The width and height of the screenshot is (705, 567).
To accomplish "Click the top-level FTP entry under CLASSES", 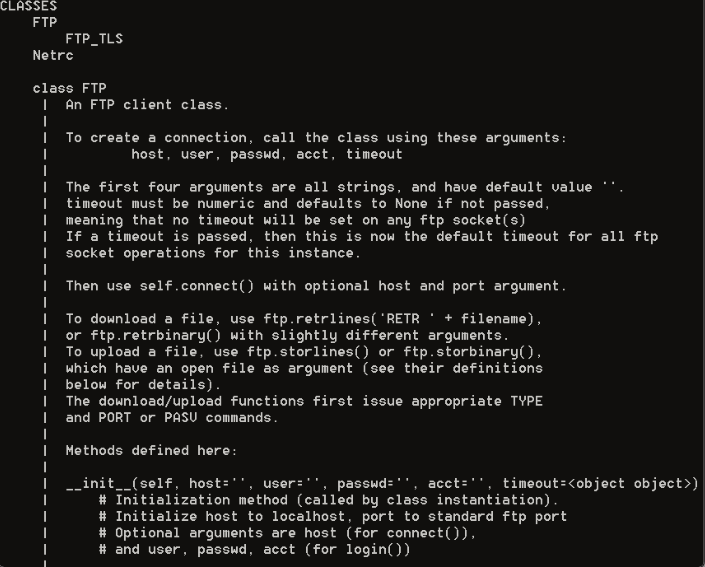I will point(45,22).
